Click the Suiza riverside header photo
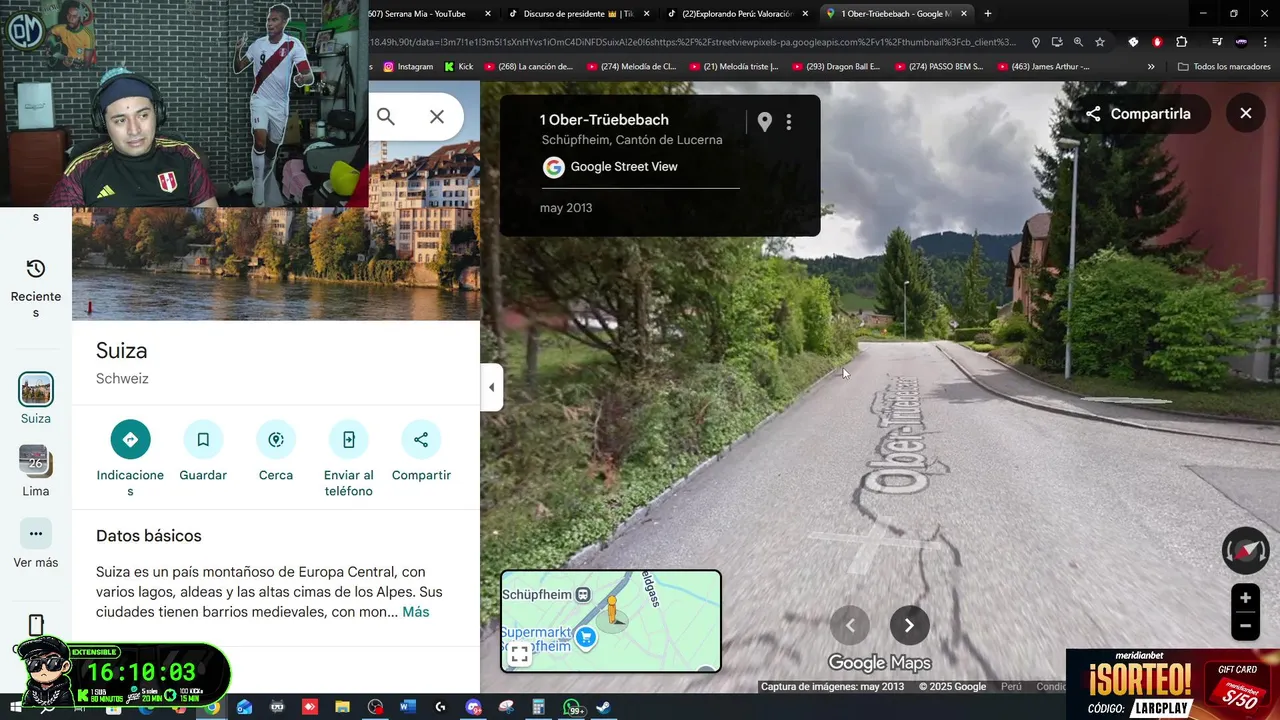The height and width of the screenshot is (720, 1280). pos(276,264)
